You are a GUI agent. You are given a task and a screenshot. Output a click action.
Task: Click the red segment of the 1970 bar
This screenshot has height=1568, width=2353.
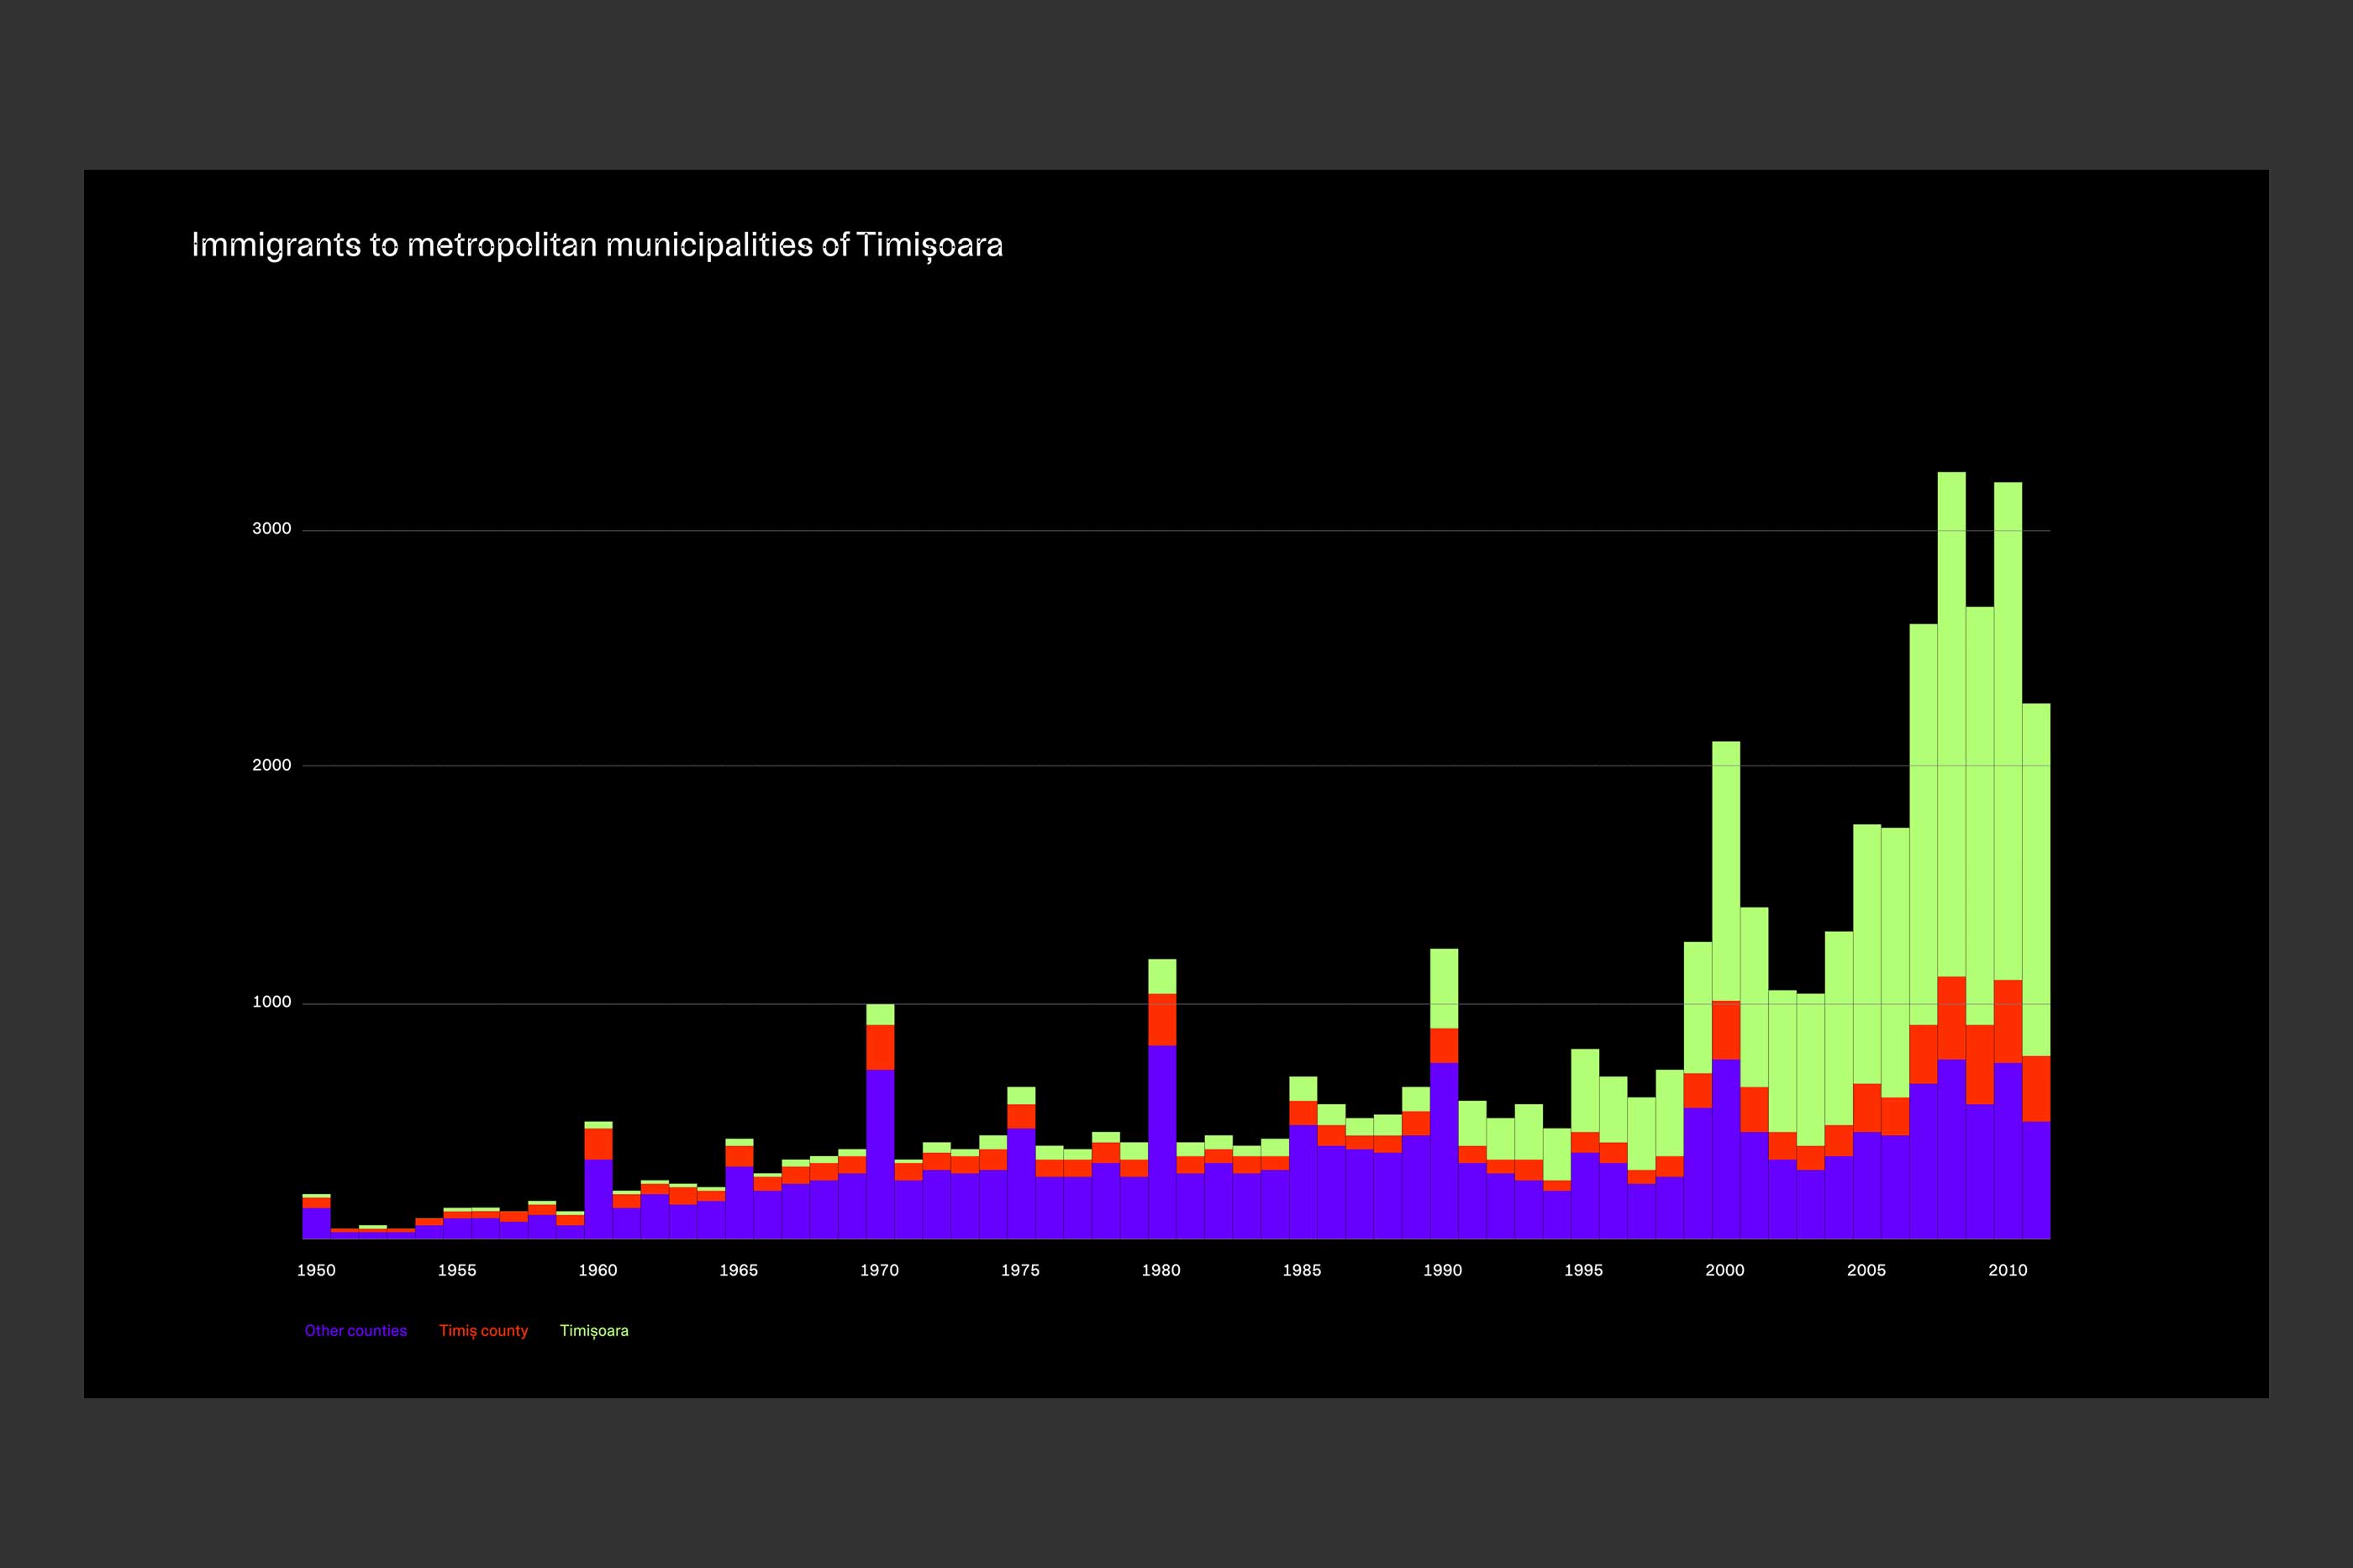tap(880, 1047)
